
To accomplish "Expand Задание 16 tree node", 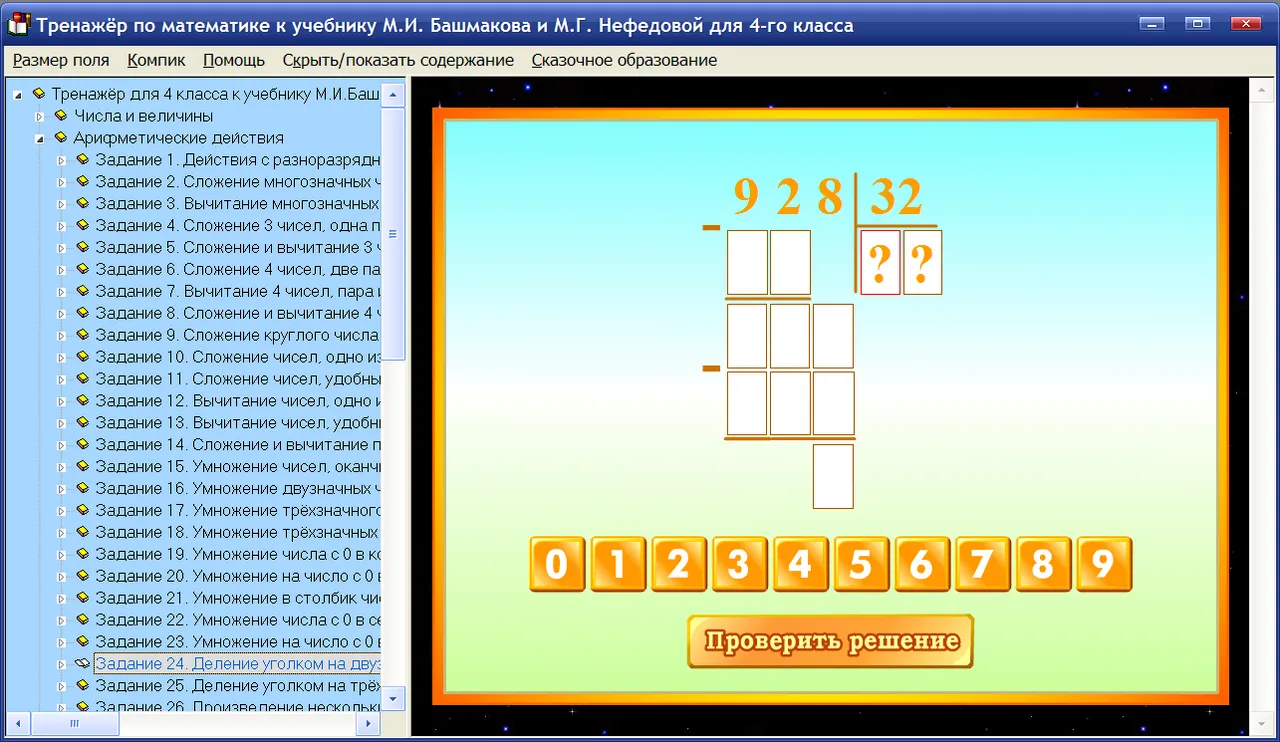I will [x=61, y=488].
